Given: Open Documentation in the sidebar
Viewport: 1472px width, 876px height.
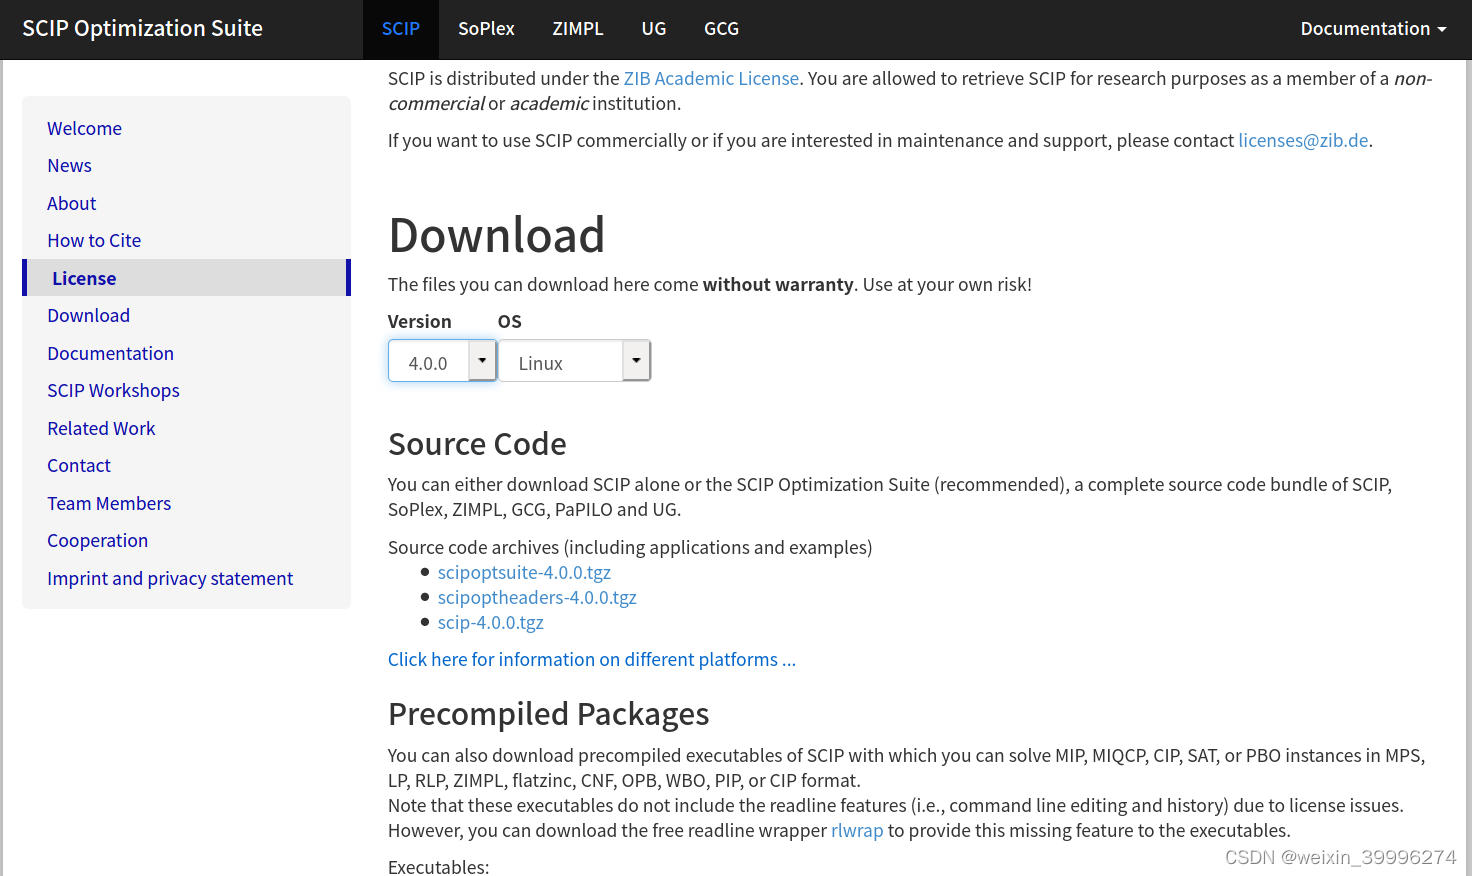Looking at the screenshot, I should tap(110, 353).
